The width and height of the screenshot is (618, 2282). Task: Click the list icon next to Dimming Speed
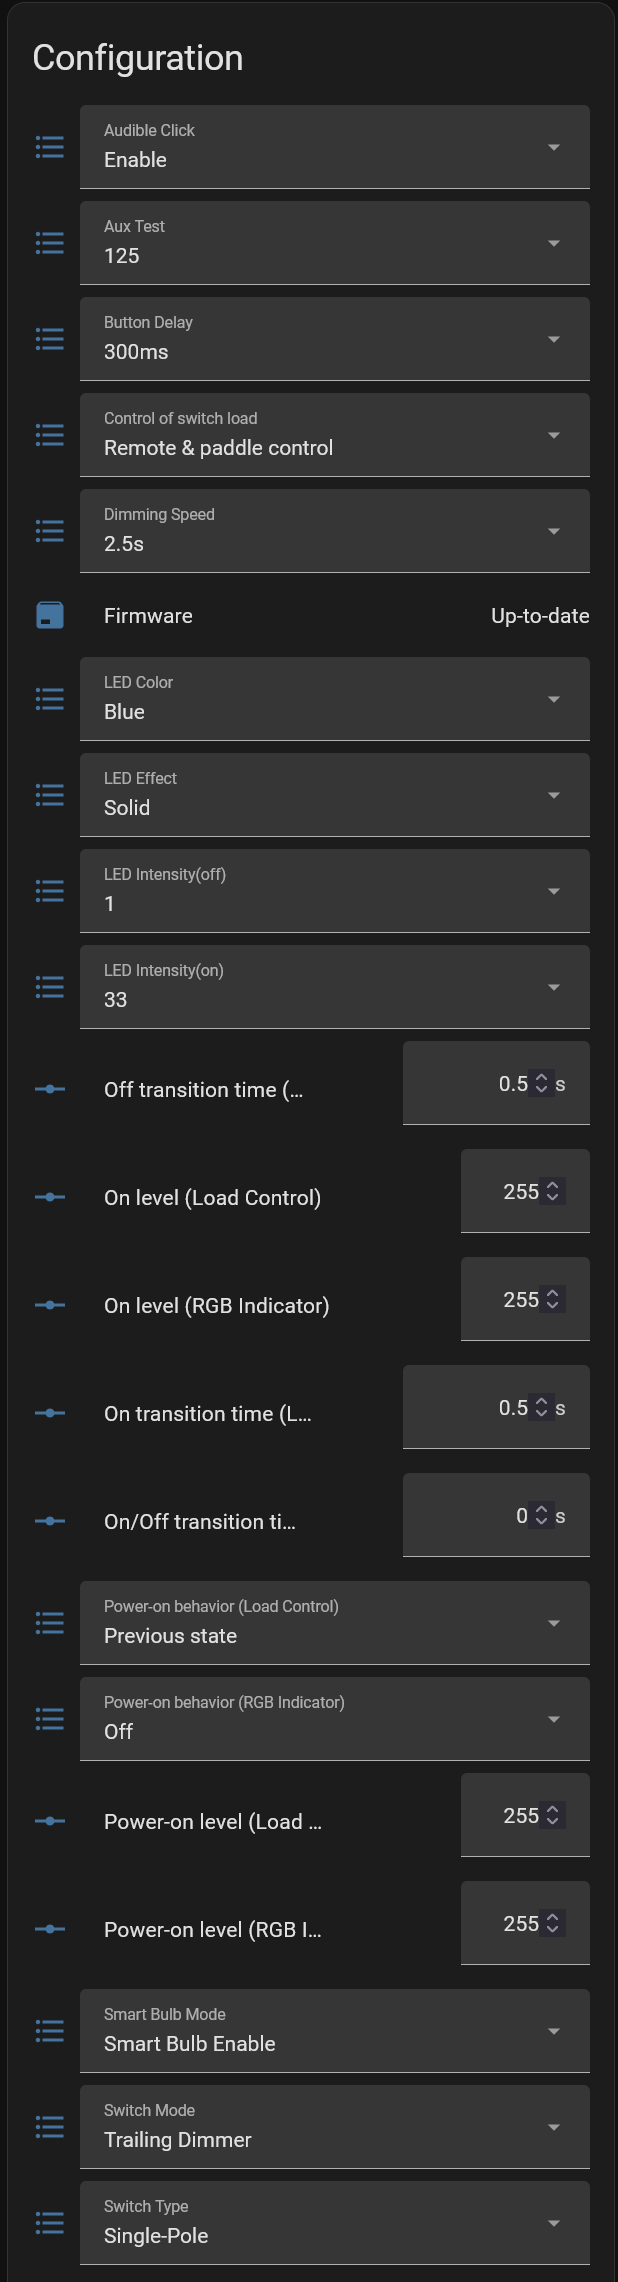[50, 531]
